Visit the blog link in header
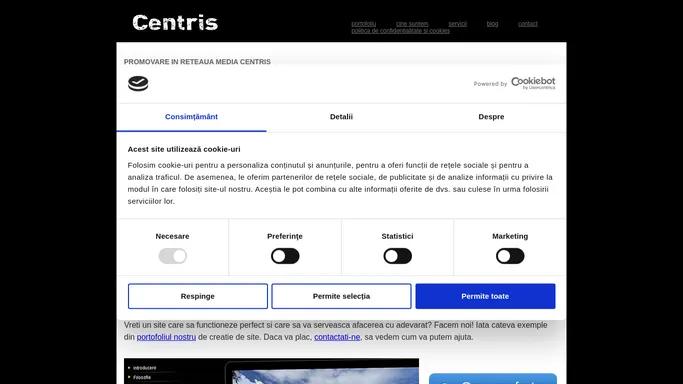Screen dimensions: 683x384 click(492, 24)
